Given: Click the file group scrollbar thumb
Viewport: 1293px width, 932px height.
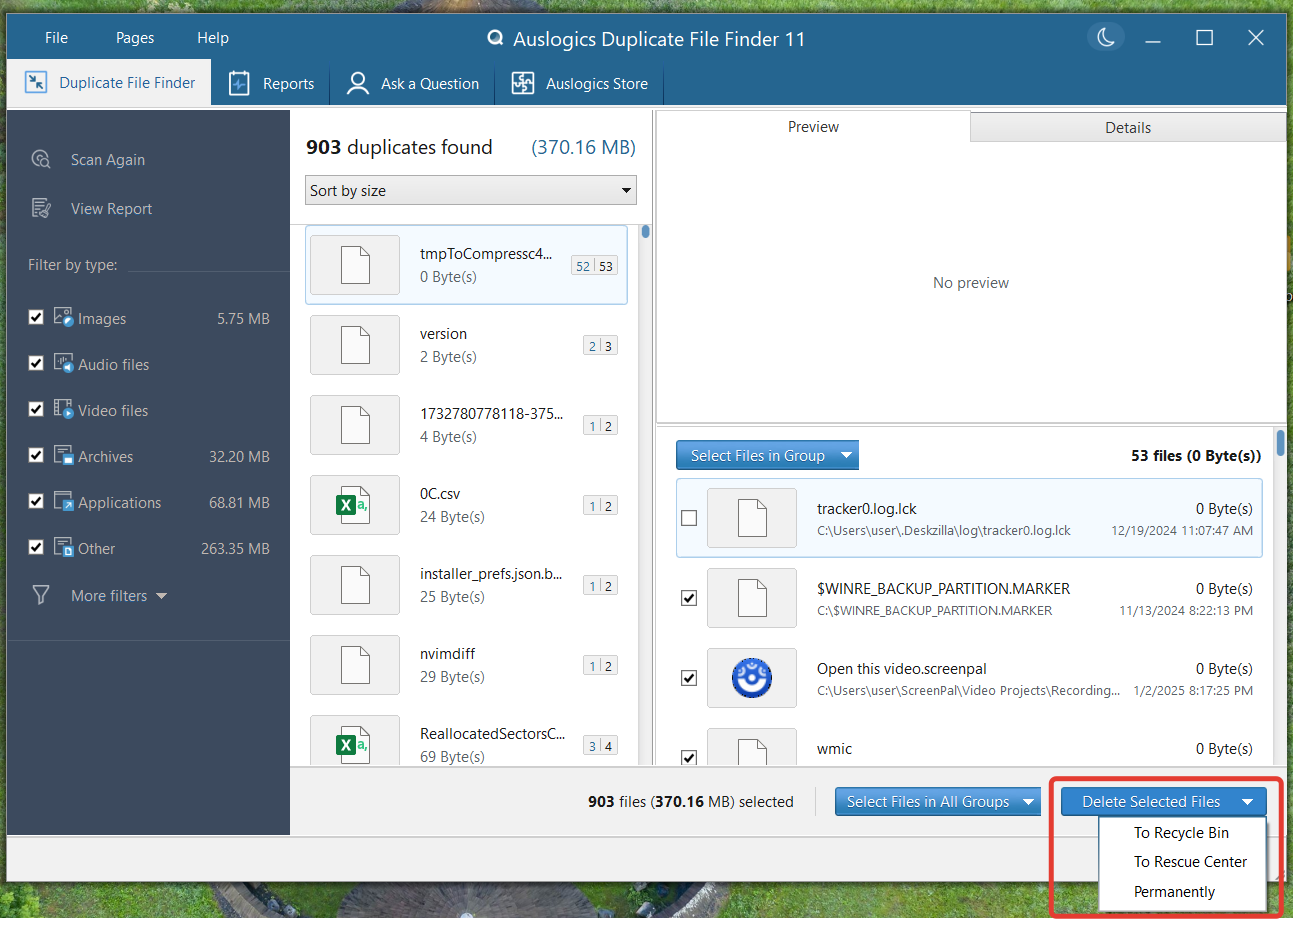Looking at the screenshot, I should coord(1281,442).
